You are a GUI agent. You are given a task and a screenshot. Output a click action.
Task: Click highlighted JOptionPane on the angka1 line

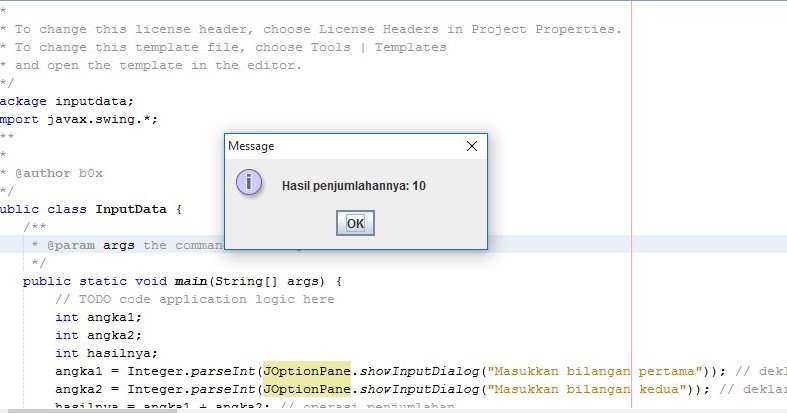pyautogui.click(x=307, y=371)
